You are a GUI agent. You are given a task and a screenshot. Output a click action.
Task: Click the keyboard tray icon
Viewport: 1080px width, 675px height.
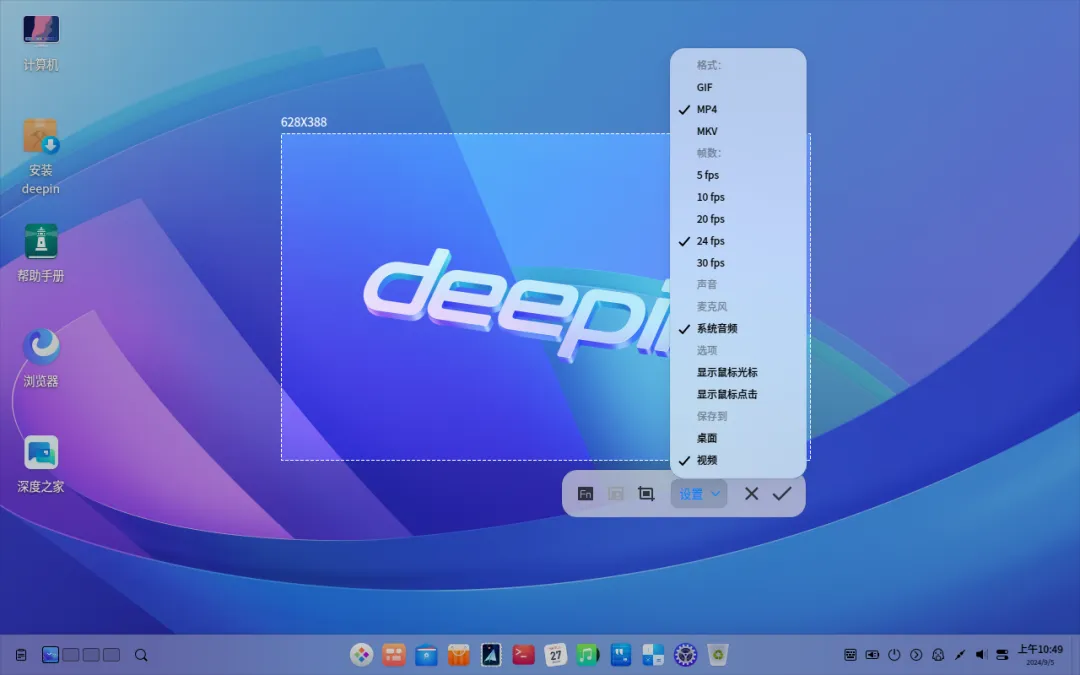[x=851, y=655]
